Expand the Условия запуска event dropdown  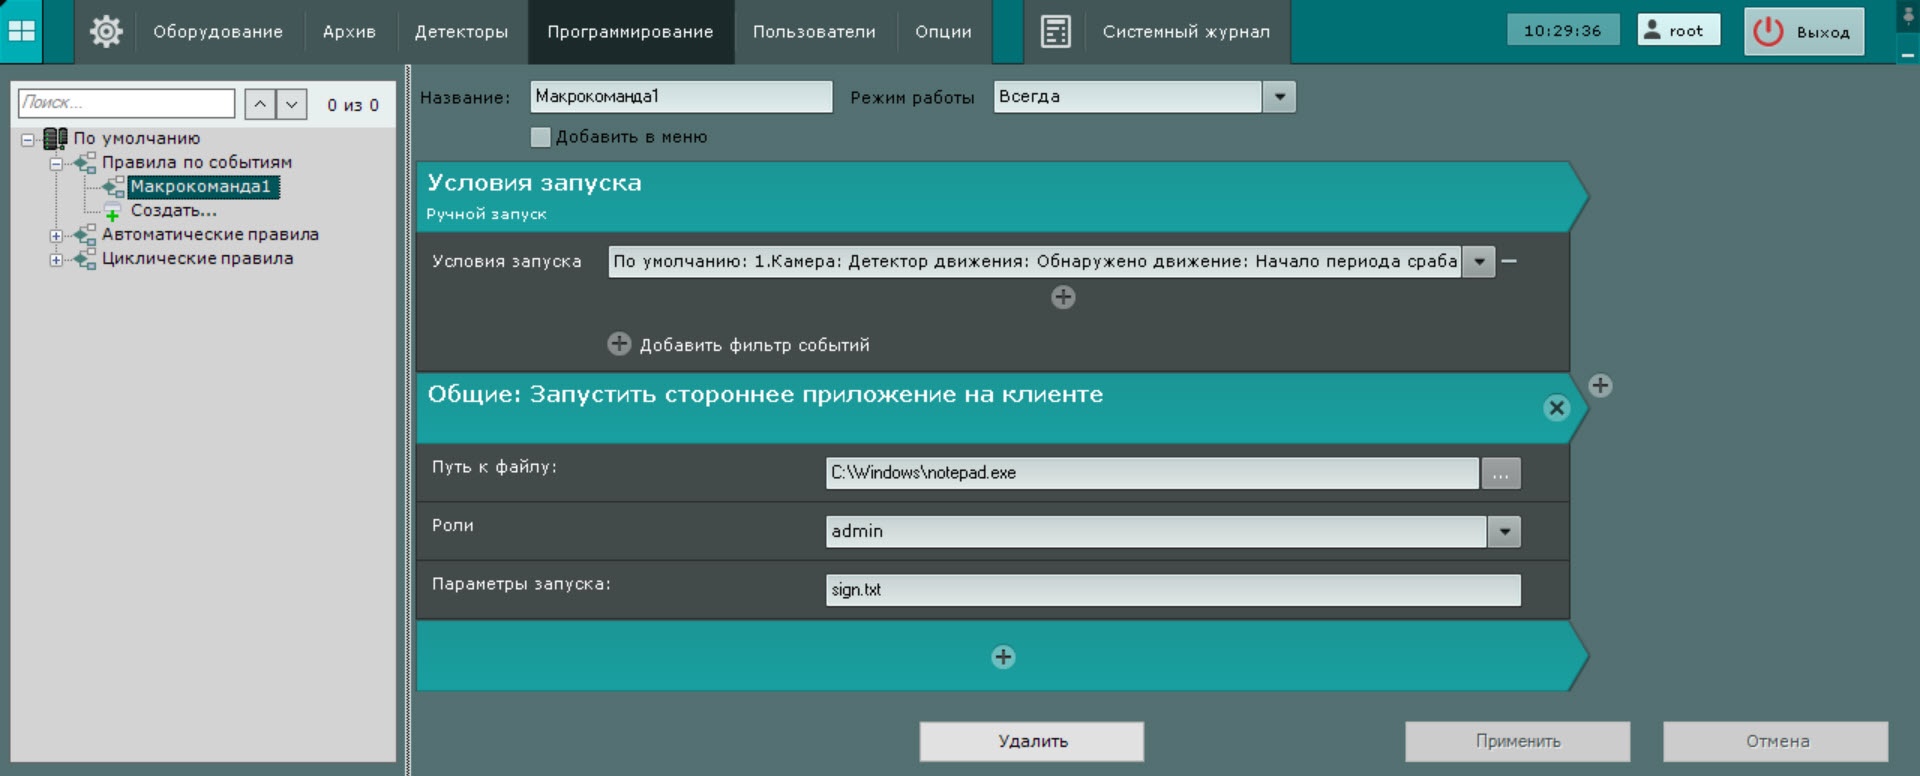pyautogui.click(x=1478, y=262)
